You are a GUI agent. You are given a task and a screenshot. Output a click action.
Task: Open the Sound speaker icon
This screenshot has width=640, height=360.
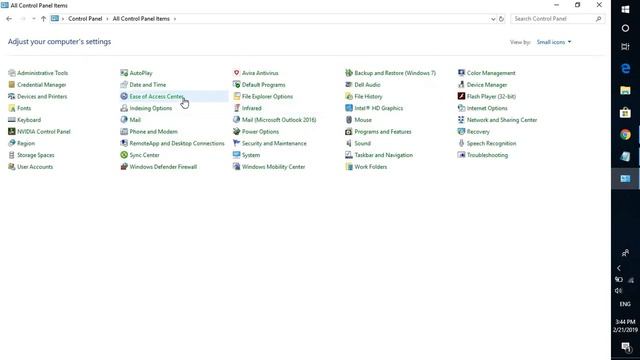point(349,143)
